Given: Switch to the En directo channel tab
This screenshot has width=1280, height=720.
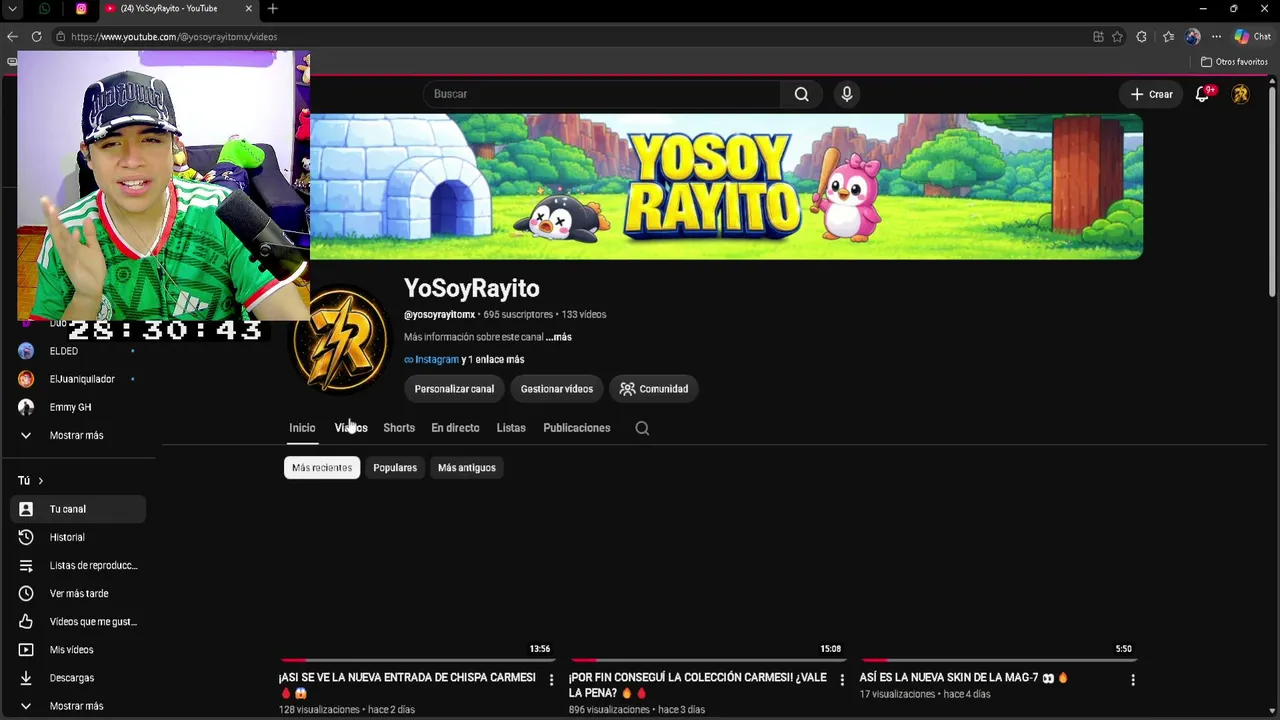Looking at the screenshot, I should point(455,428).
